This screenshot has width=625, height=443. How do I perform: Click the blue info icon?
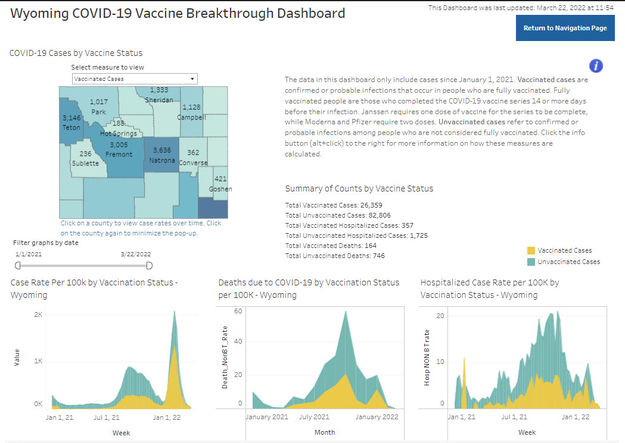click(596, 66)
